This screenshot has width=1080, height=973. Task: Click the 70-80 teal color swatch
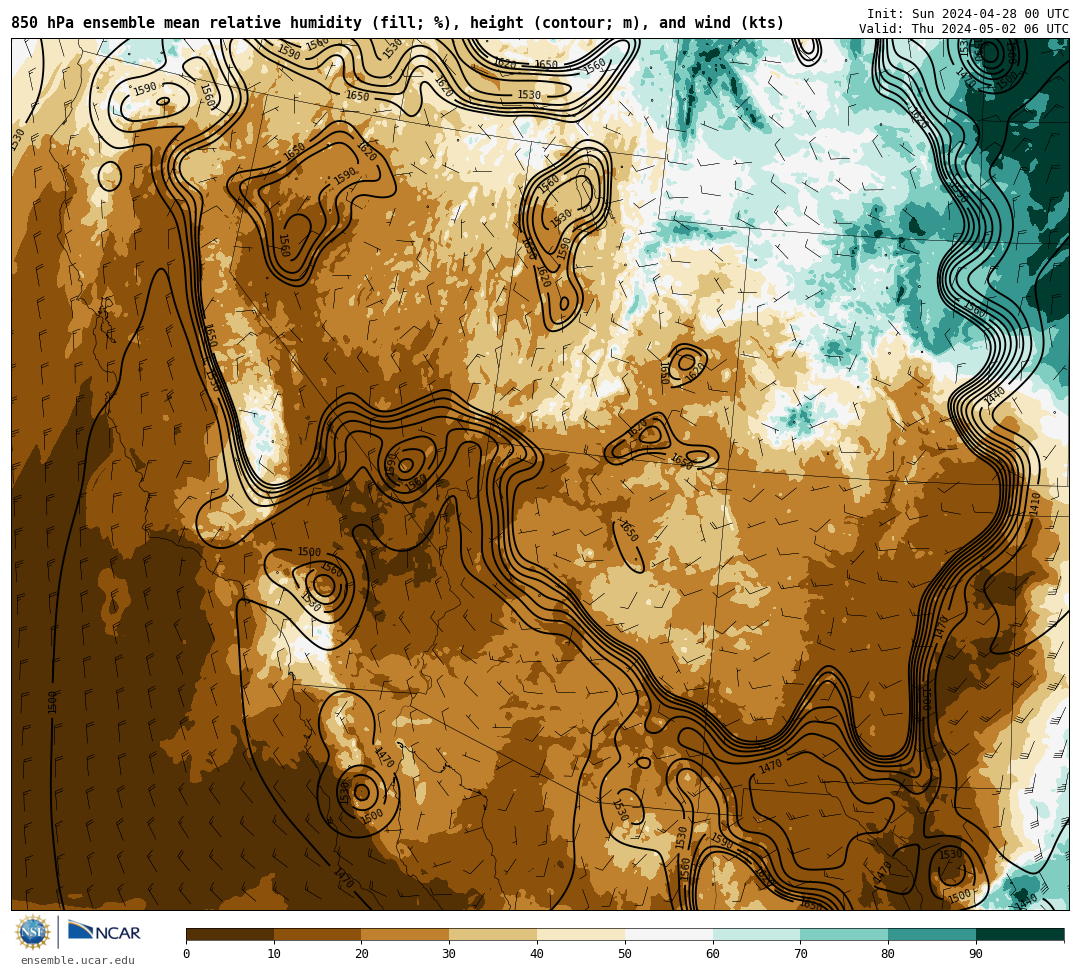click(x=844, y=934)
